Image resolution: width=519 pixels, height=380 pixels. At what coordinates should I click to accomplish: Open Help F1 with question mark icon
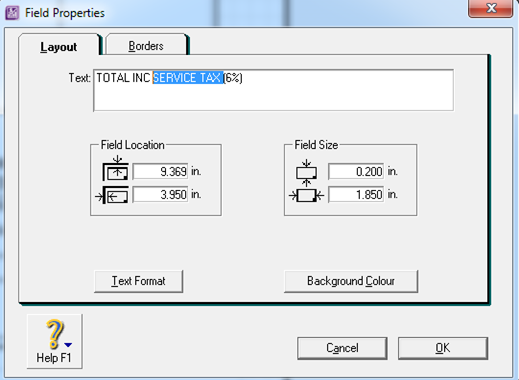54,341
